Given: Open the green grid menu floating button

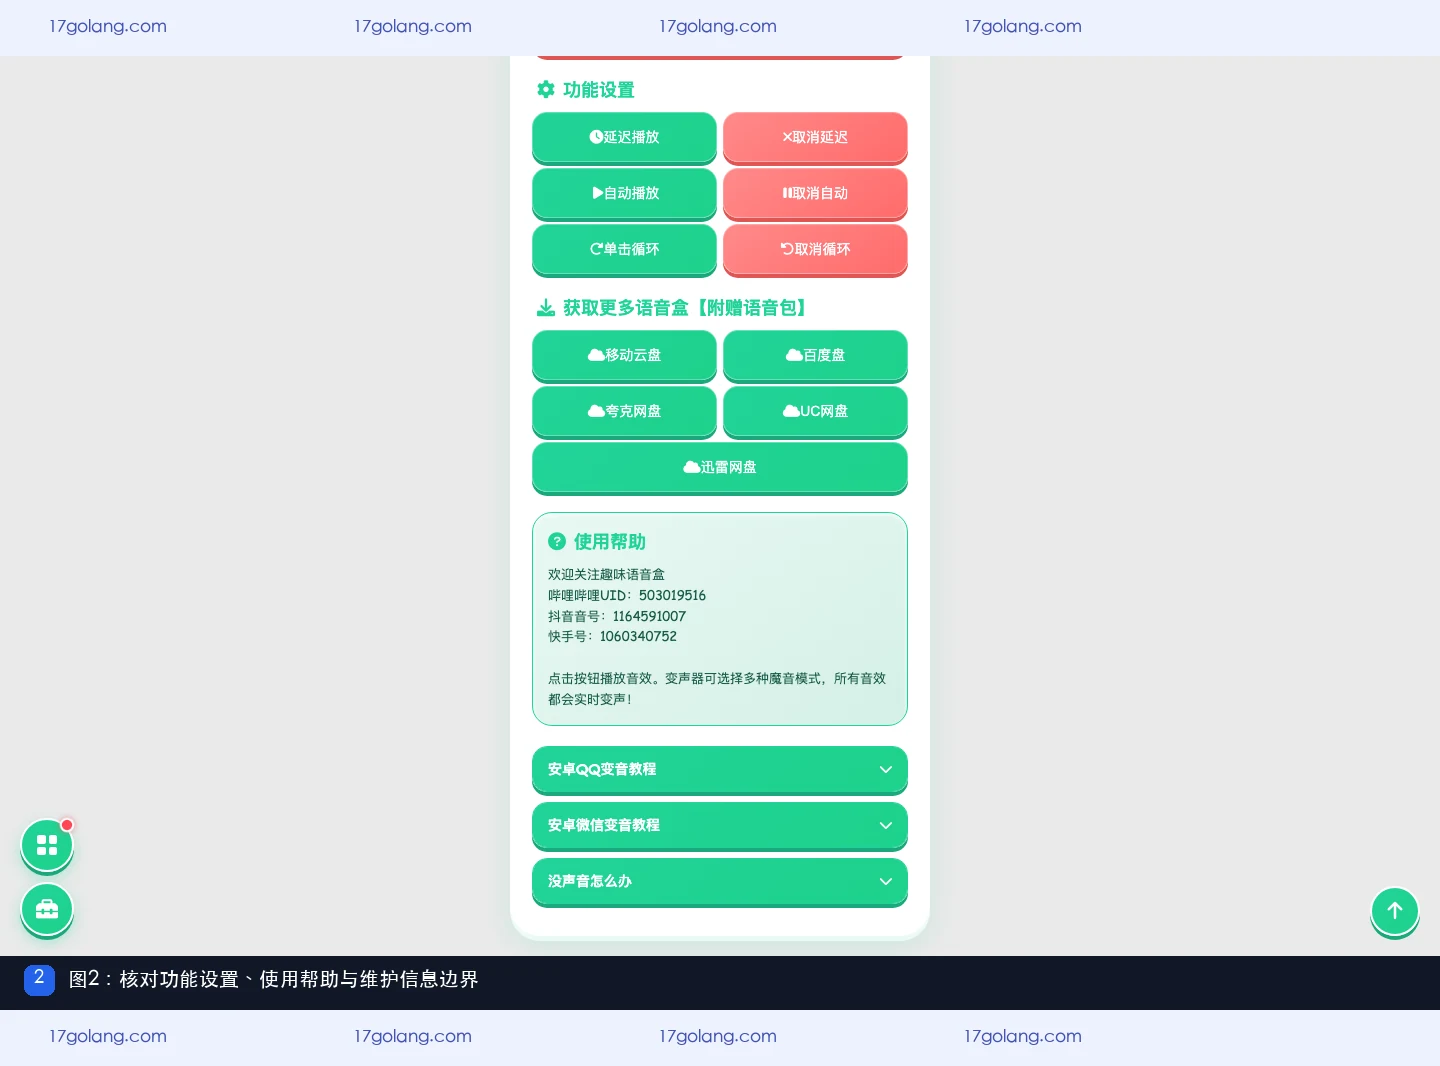Looking at the screenshot, I should (47, 845).
